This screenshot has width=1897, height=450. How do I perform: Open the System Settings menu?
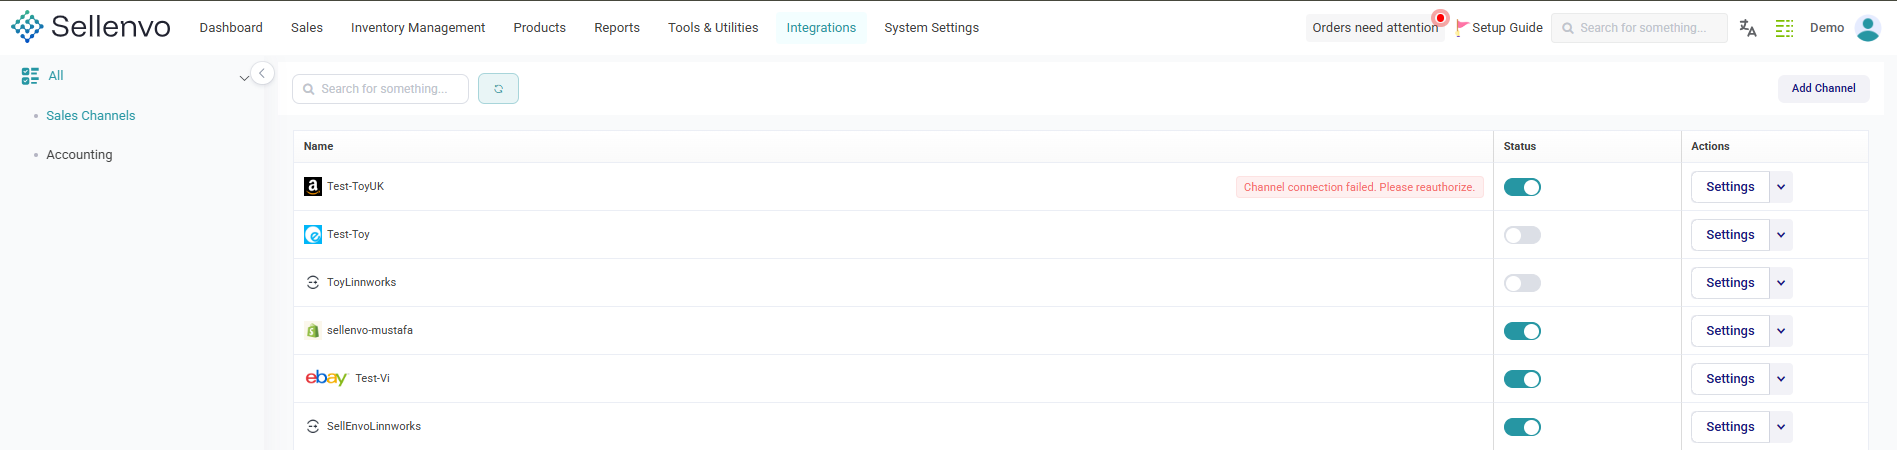click(932, 28)
